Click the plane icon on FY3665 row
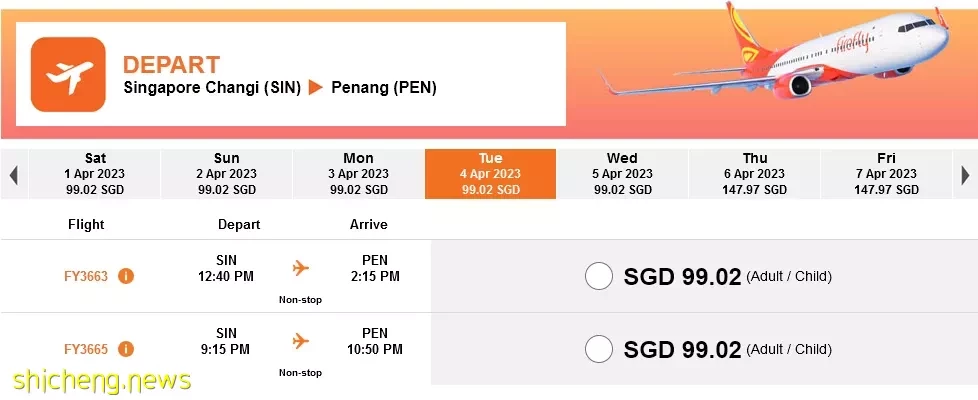The width and height of the screenshot is (978, 400). (301, 341)
